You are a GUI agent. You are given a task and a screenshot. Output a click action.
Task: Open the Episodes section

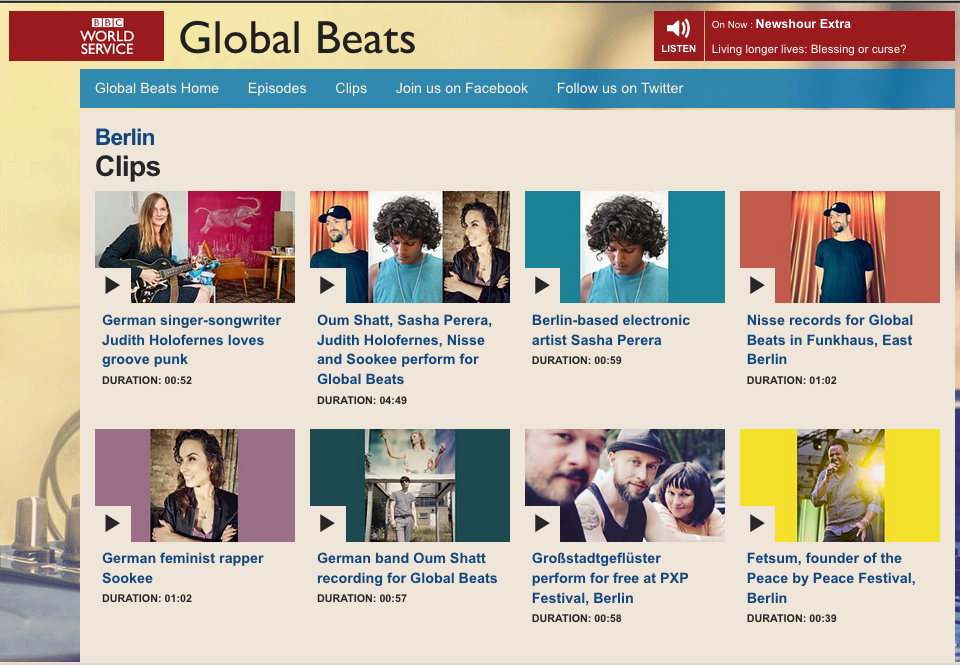point(277,88)
